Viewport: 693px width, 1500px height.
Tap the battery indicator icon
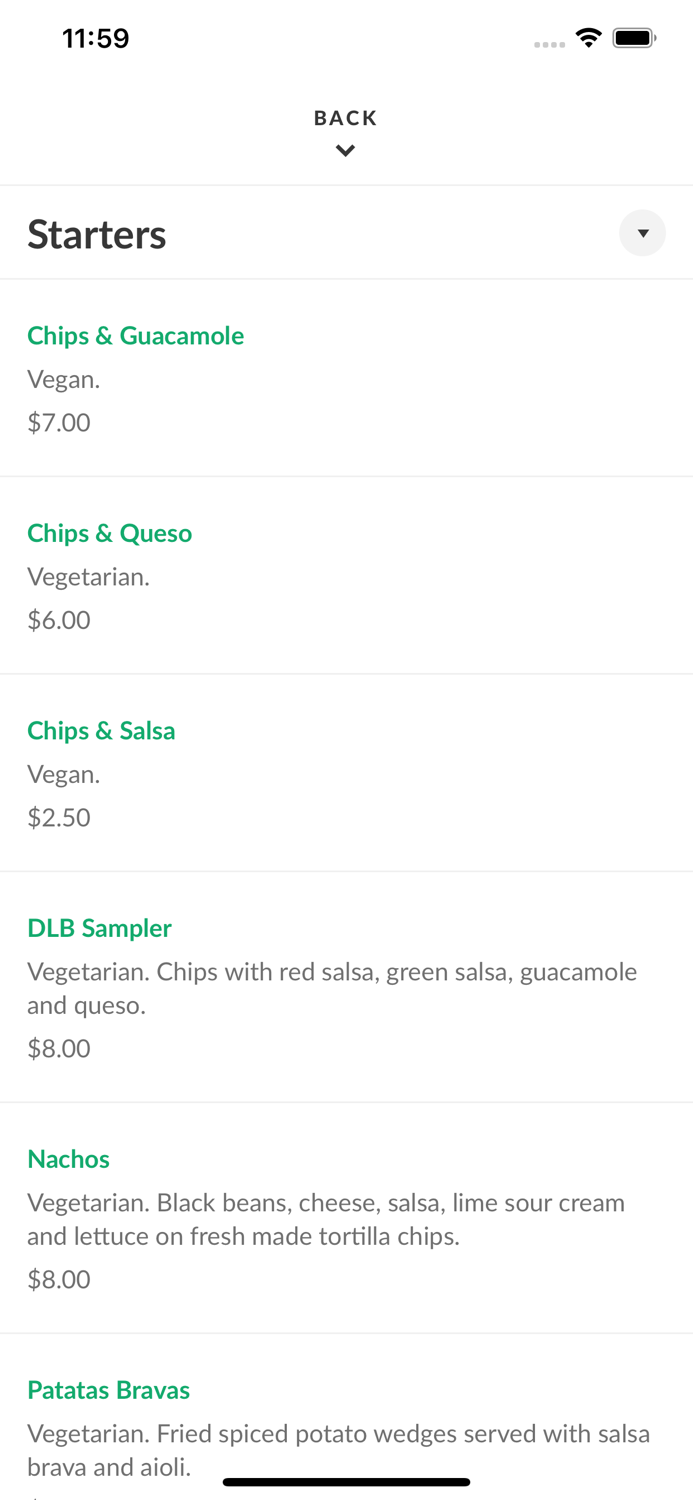634,38
